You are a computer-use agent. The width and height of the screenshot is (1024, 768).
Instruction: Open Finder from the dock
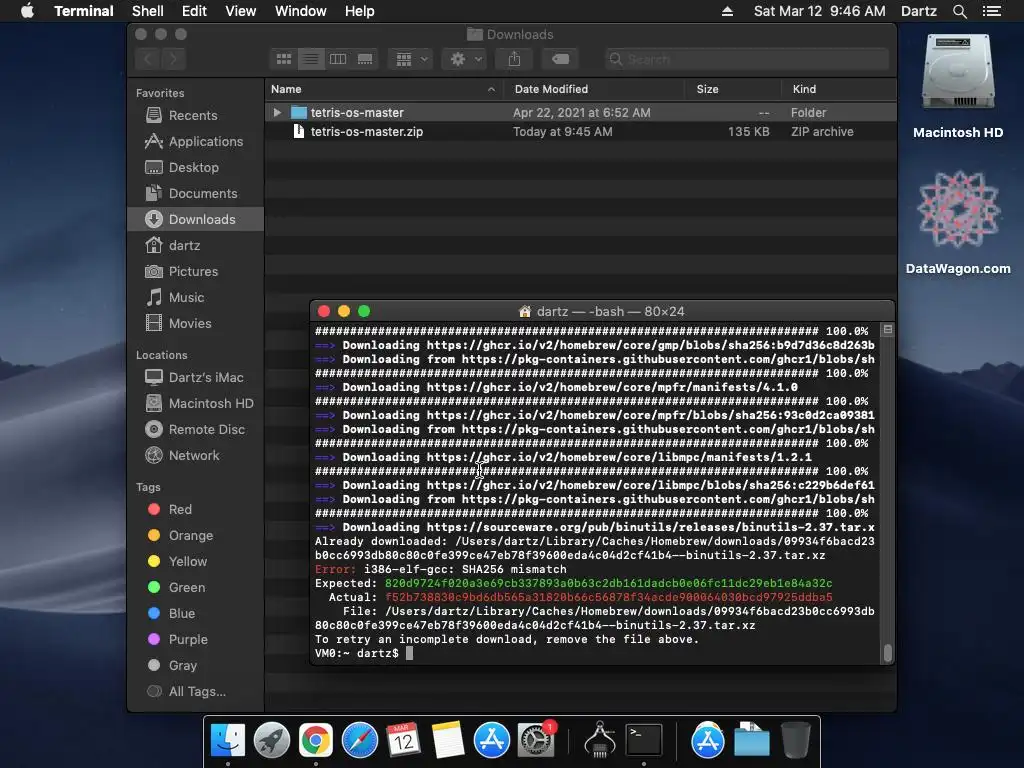tap(228, 741)
